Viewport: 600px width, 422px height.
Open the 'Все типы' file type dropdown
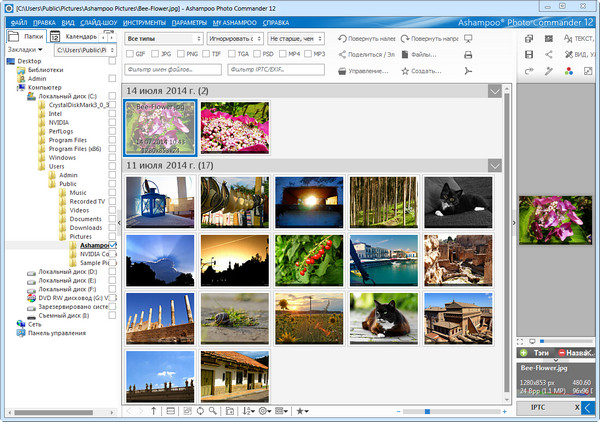click(x=163, y=38)
